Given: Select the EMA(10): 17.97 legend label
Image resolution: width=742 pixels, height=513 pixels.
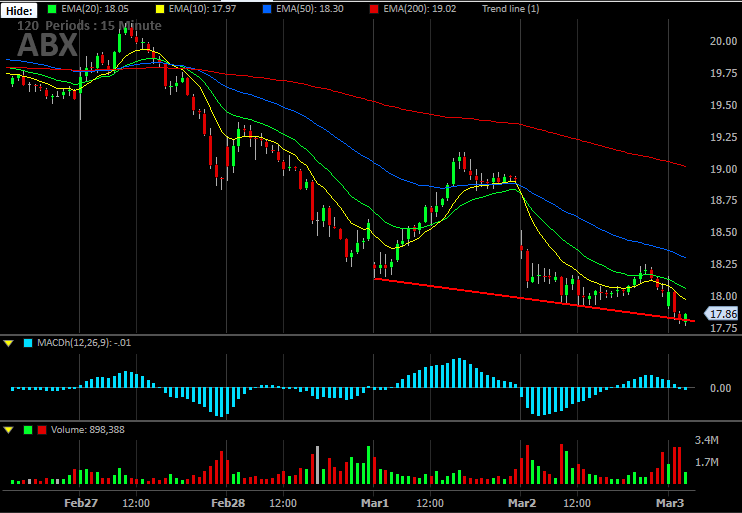Looking at the screenshot, I should point(202,9).
